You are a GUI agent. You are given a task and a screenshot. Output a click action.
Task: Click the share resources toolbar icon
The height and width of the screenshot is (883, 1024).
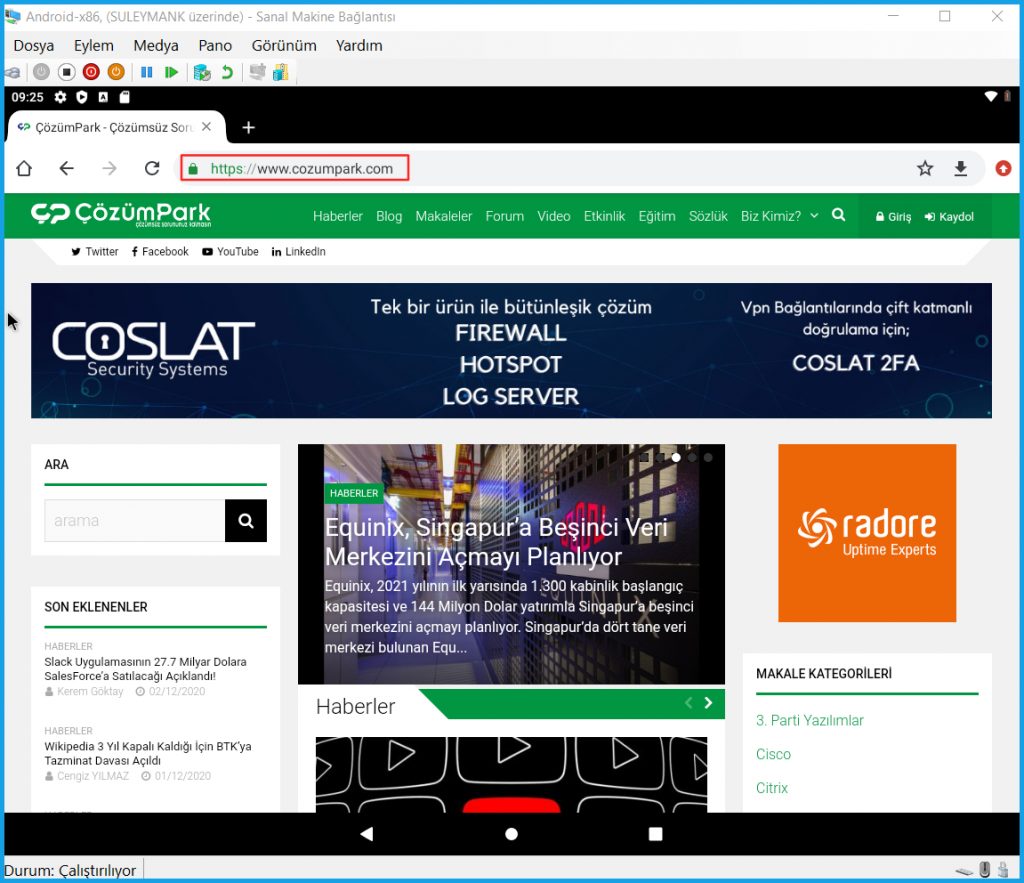point(281,72)
